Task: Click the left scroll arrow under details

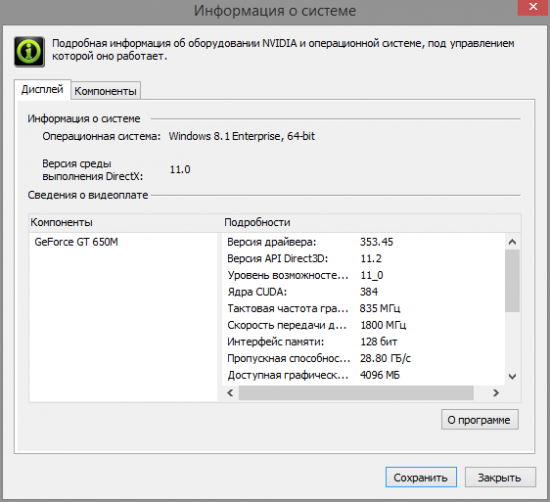Action: pos(230,393)
